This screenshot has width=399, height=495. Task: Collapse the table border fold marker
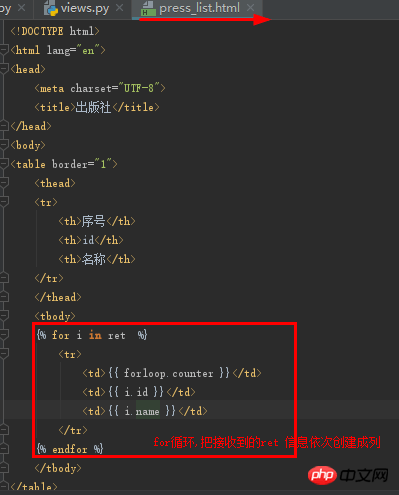(x=4, y=164)
